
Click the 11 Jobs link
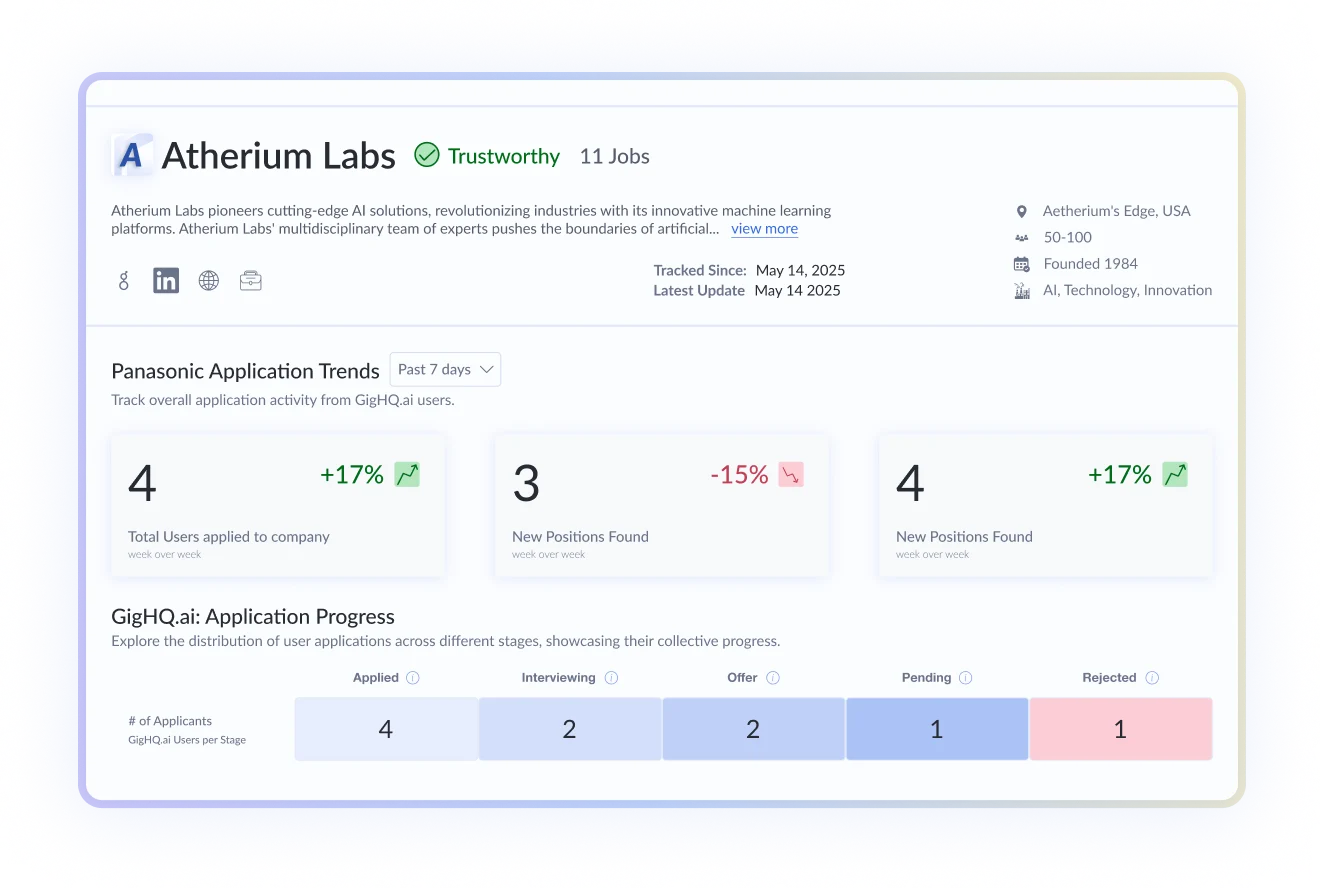pyautogui.click(x=614, y=156)
